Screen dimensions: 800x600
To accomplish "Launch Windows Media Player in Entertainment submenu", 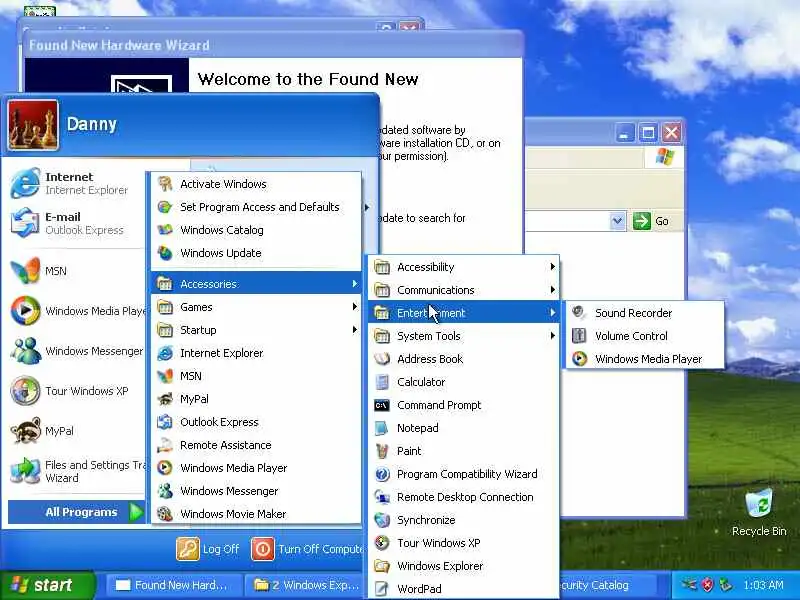I will pyautogui.click(x=645, y=359).
